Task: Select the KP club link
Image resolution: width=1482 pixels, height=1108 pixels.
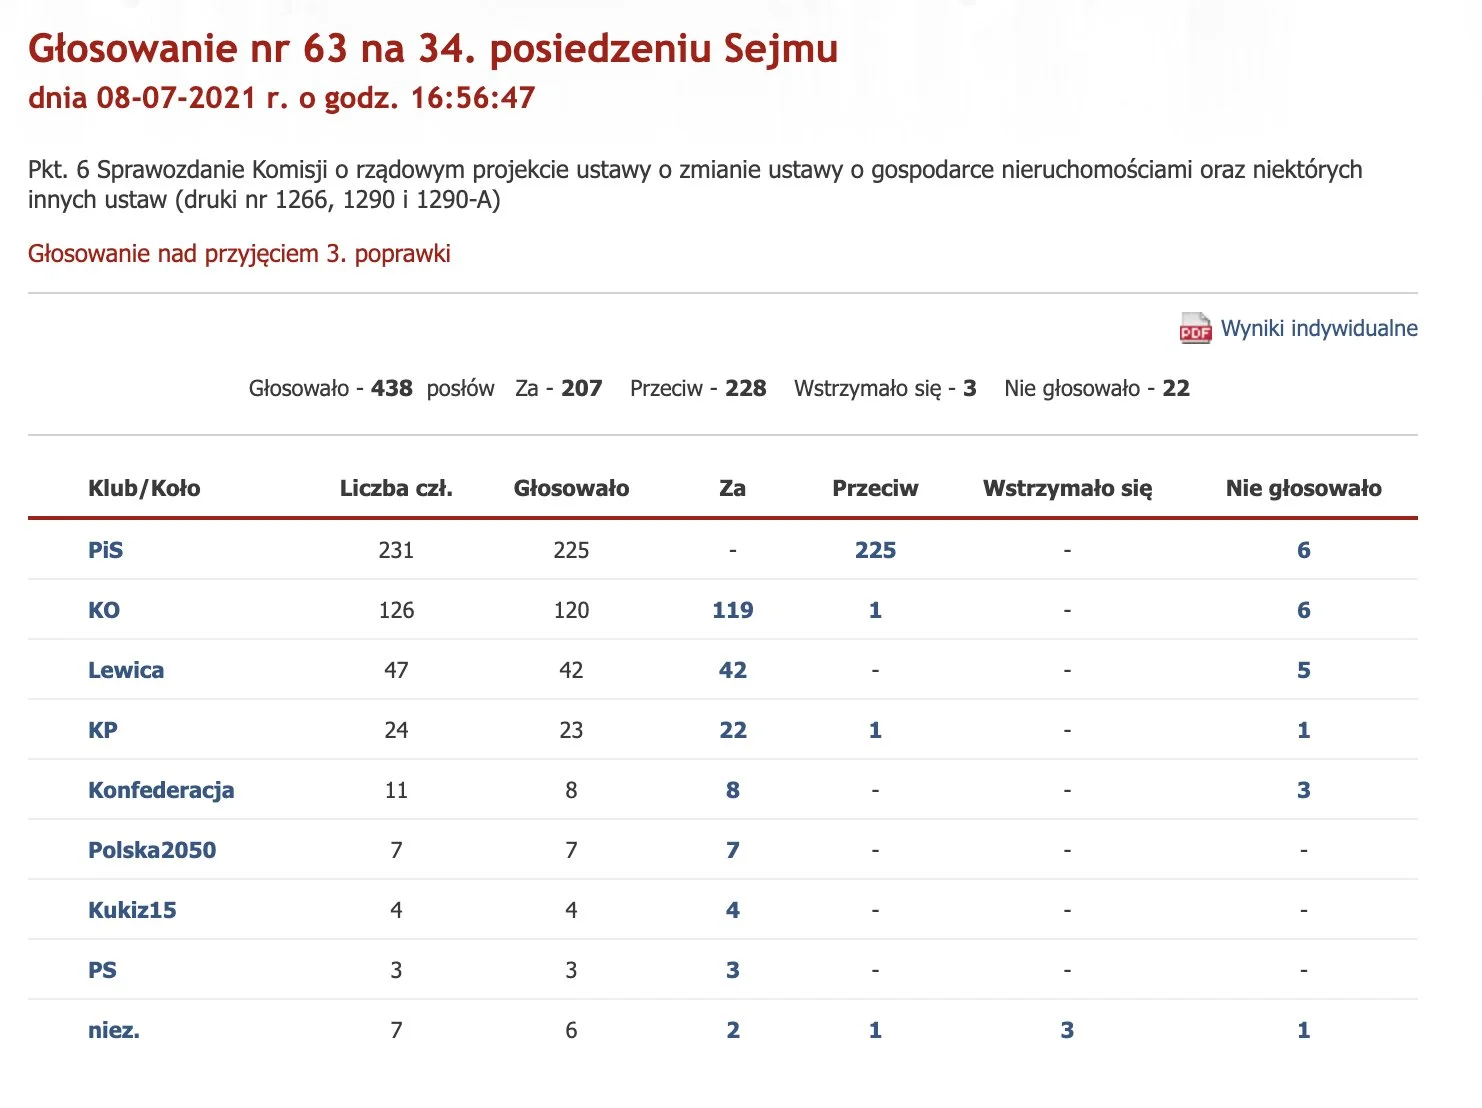Action: 103,730
